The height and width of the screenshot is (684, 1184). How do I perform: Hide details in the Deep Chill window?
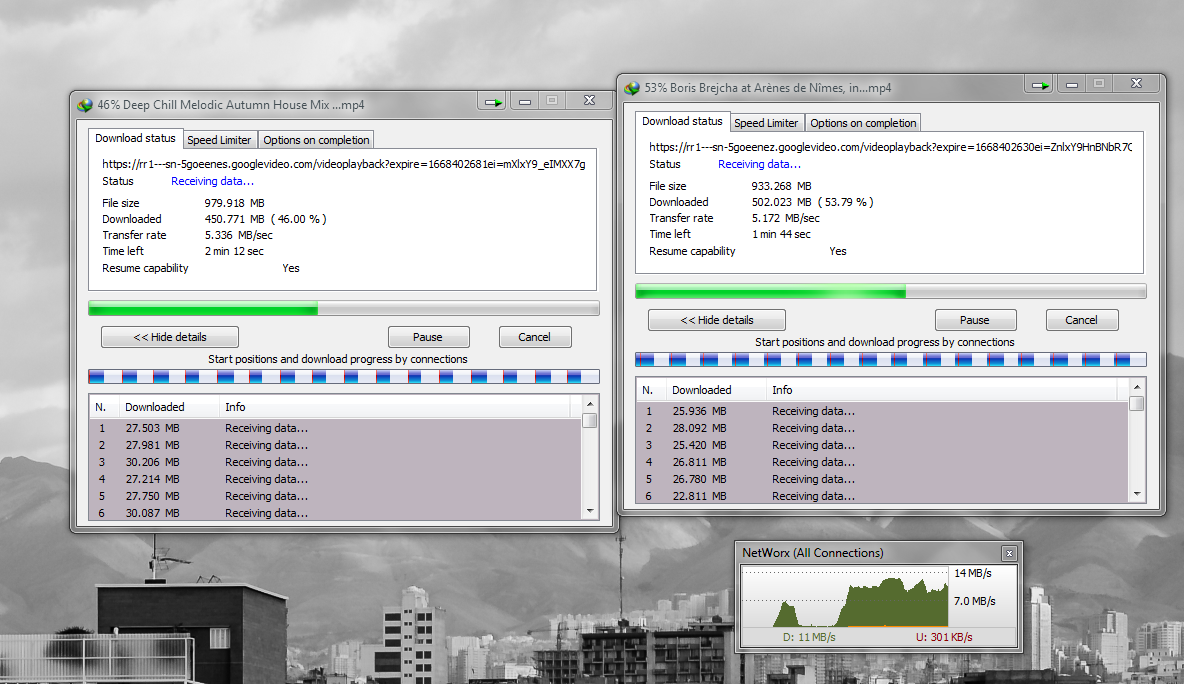170,337
